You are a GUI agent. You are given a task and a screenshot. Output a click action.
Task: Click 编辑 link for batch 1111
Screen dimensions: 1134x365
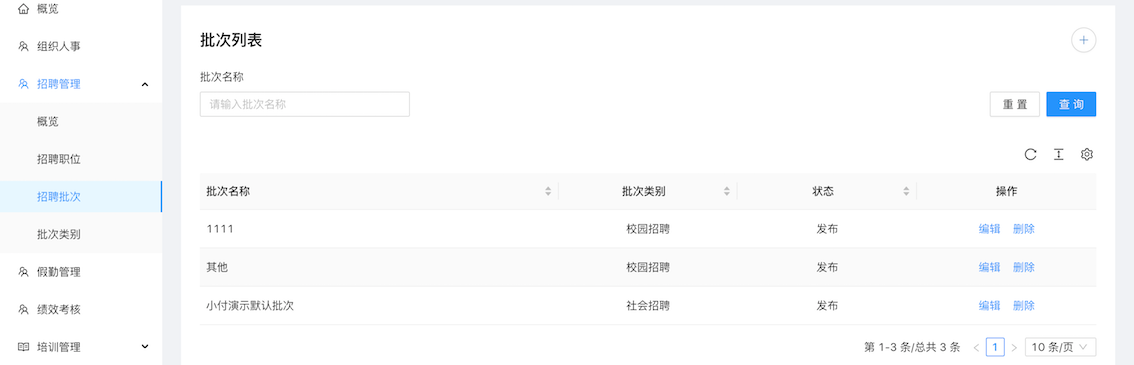(989, 229)
